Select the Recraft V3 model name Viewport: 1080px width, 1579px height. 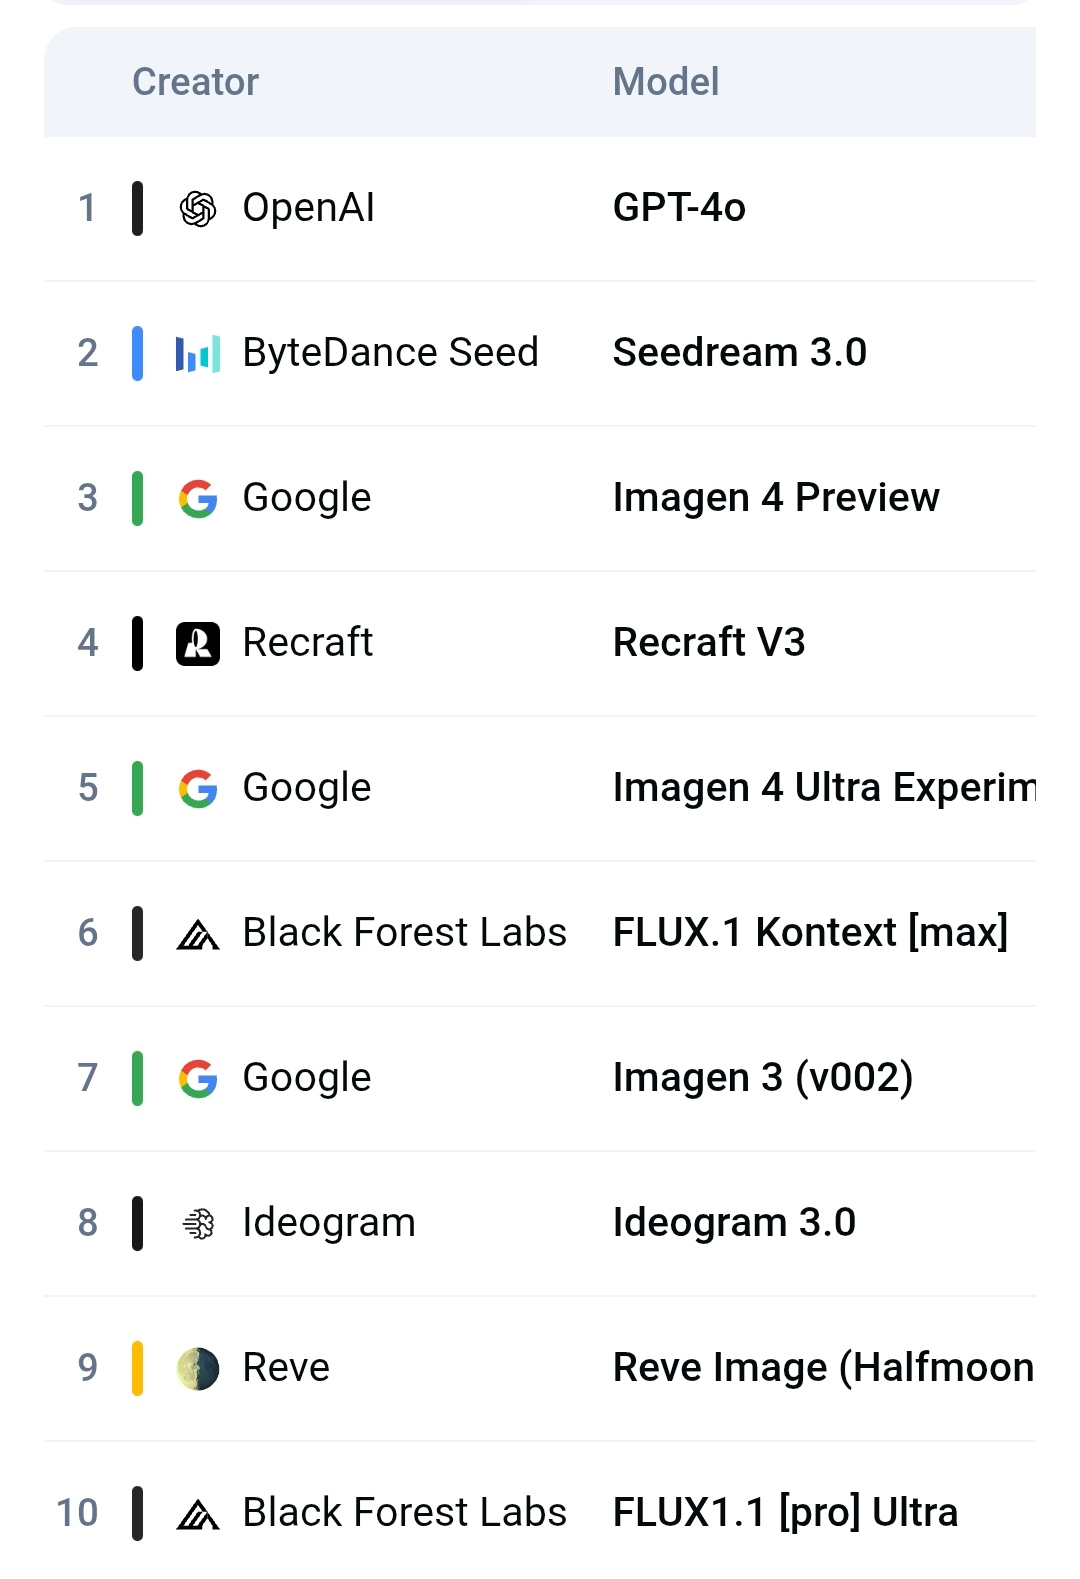709,643
